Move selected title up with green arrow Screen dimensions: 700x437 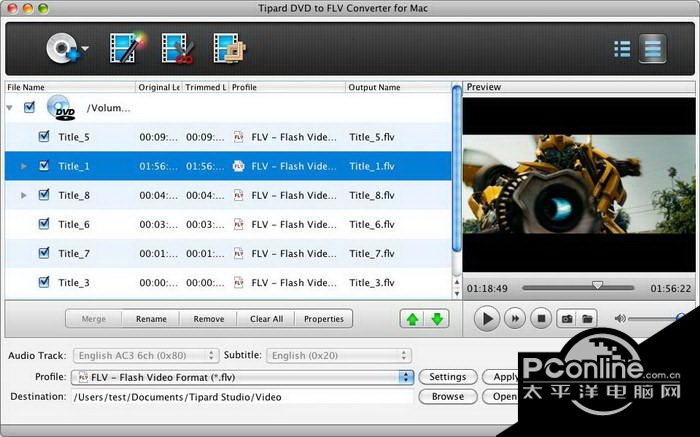coord(412,319)
